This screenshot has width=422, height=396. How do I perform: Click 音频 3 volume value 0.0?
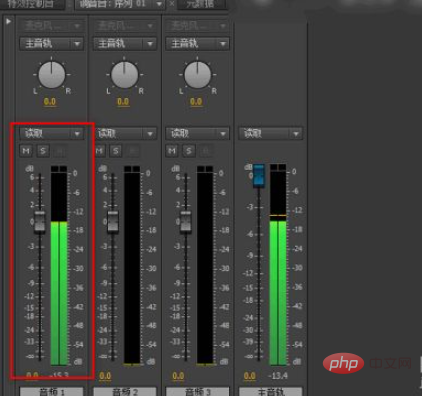click(178, 376)
